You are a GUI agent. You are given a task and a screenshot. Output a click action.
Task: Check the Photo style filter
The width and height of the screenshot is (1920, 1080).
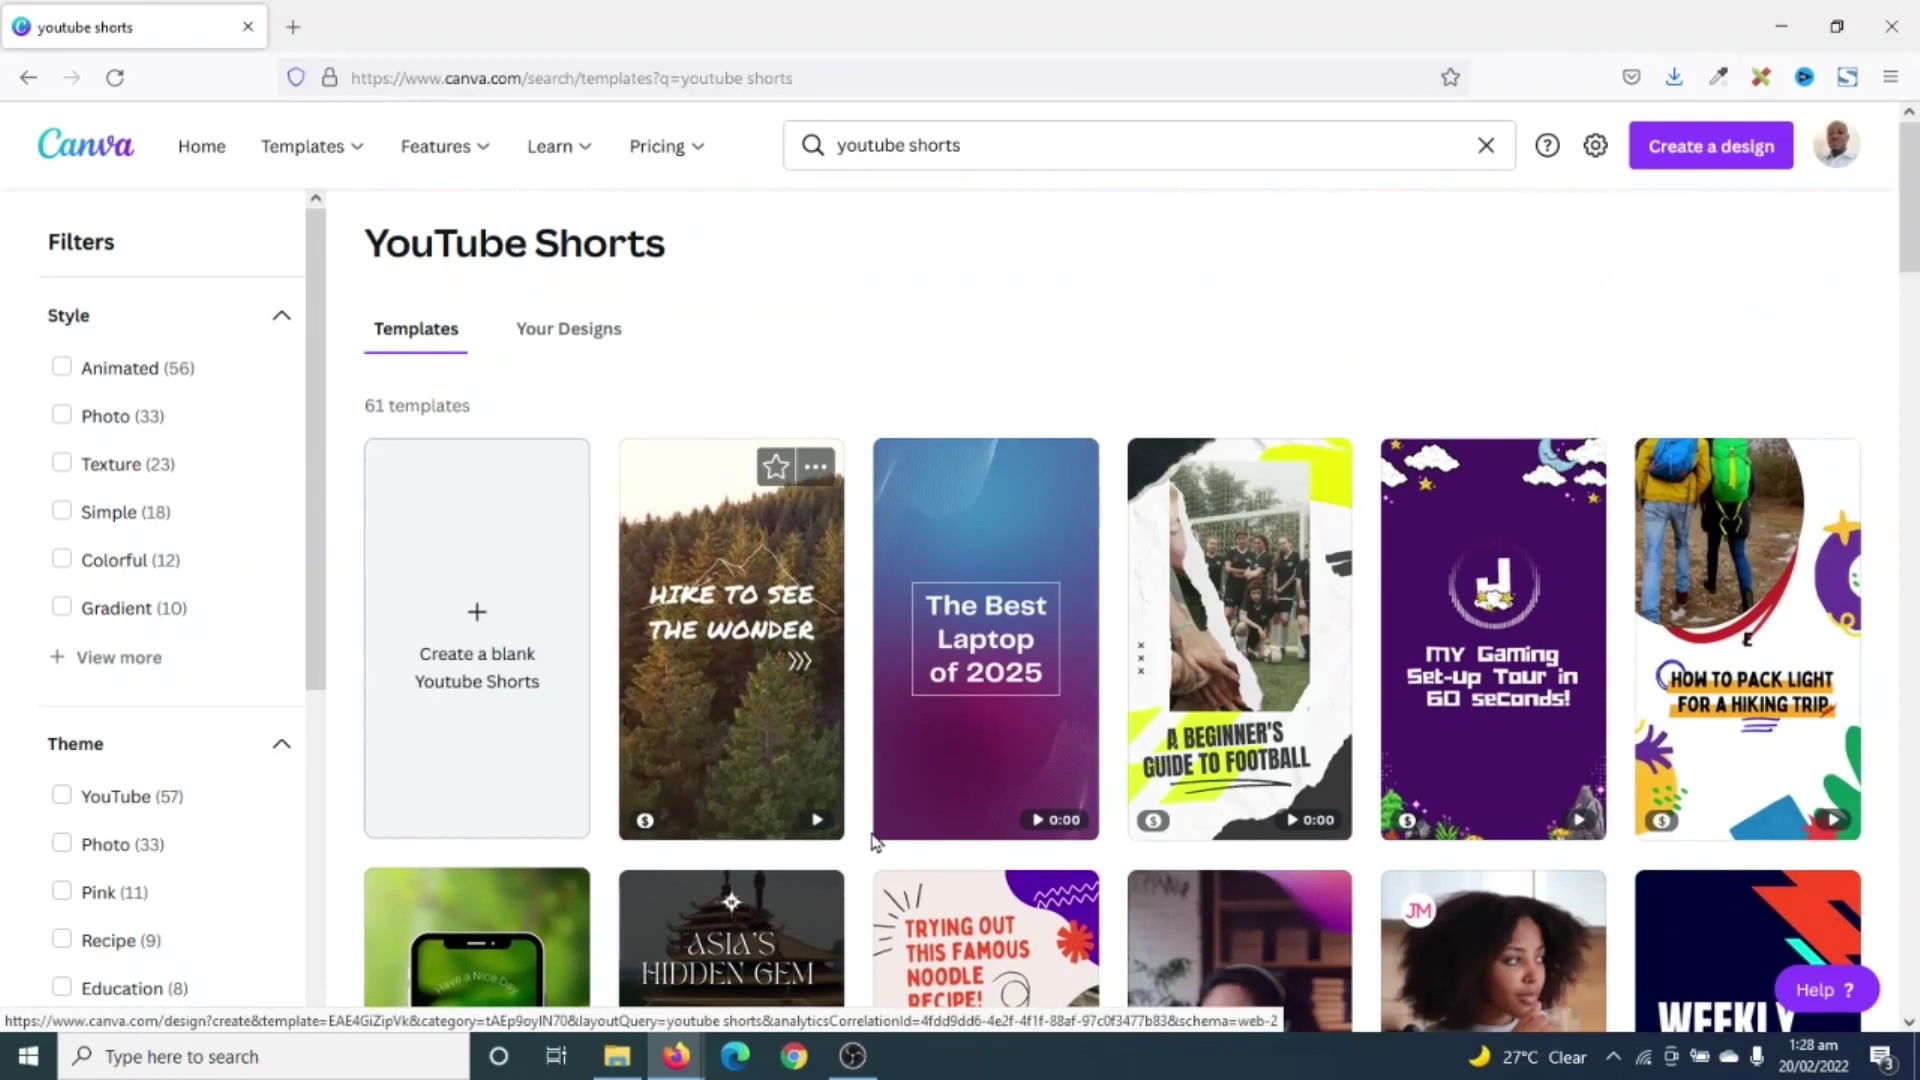(61, 414)
